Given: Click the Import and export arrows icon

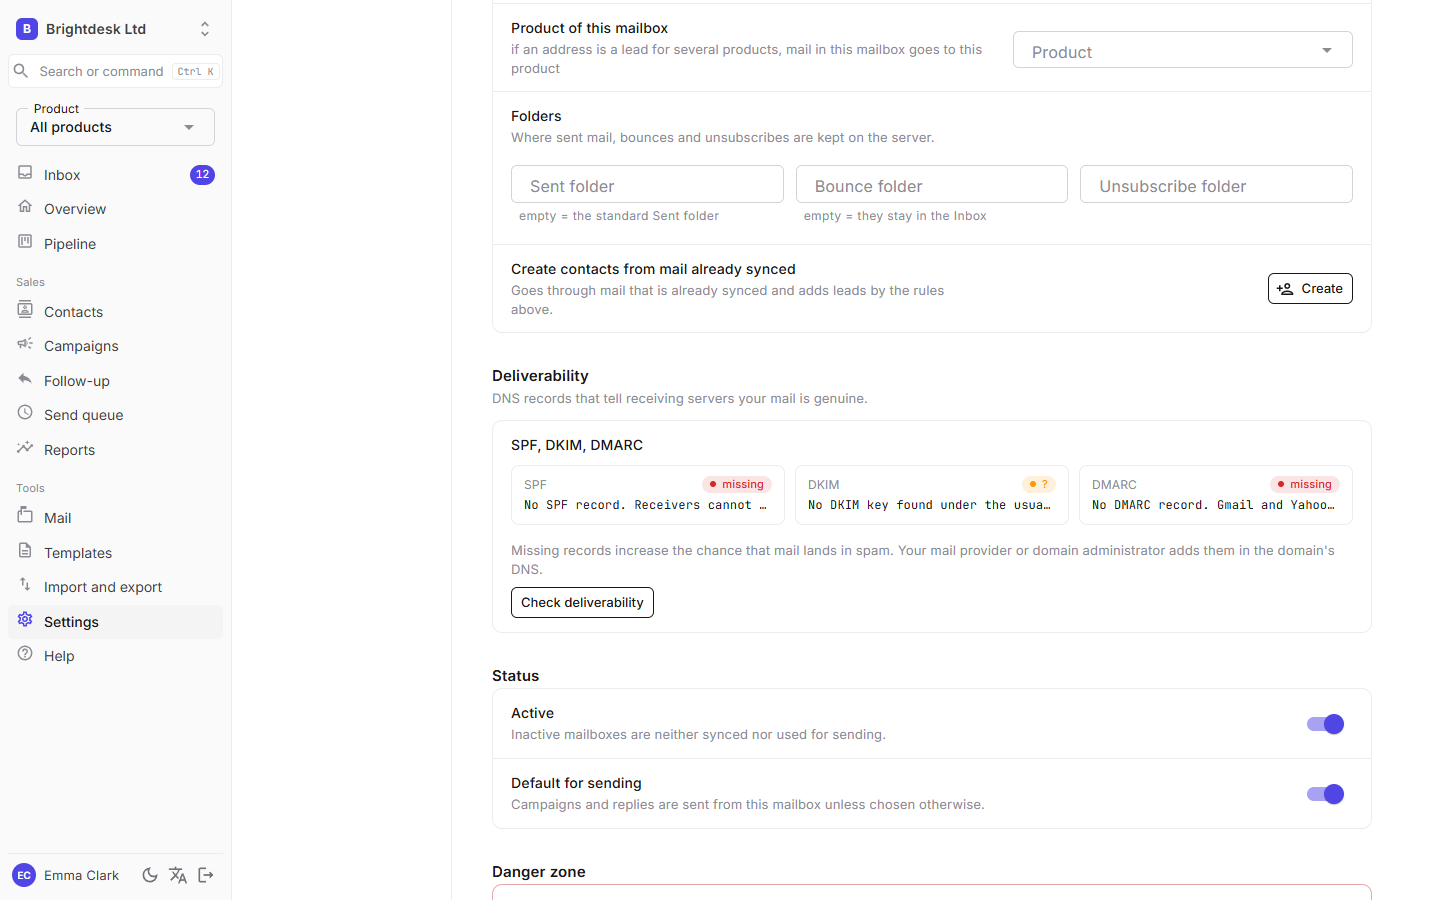Looking at the screenshot, I should [x=25, y=585].
